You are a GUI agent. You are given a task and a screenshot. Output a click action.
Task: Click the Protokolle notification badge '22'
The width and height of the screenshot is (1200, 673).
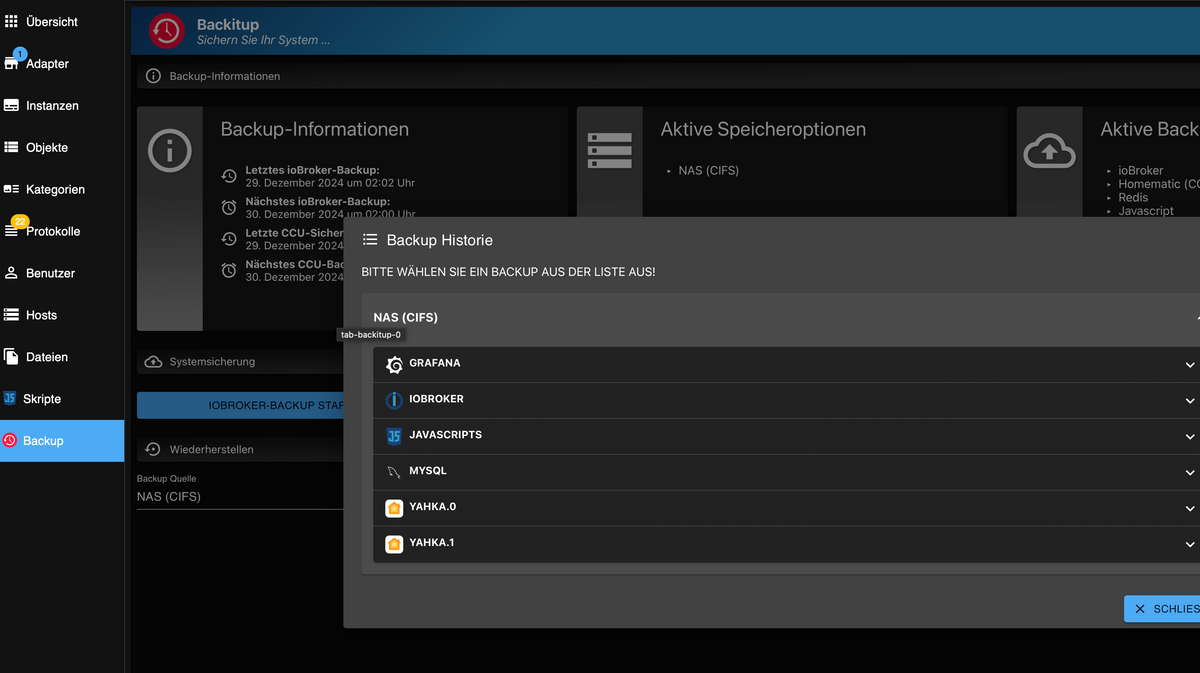click(20, 221)
